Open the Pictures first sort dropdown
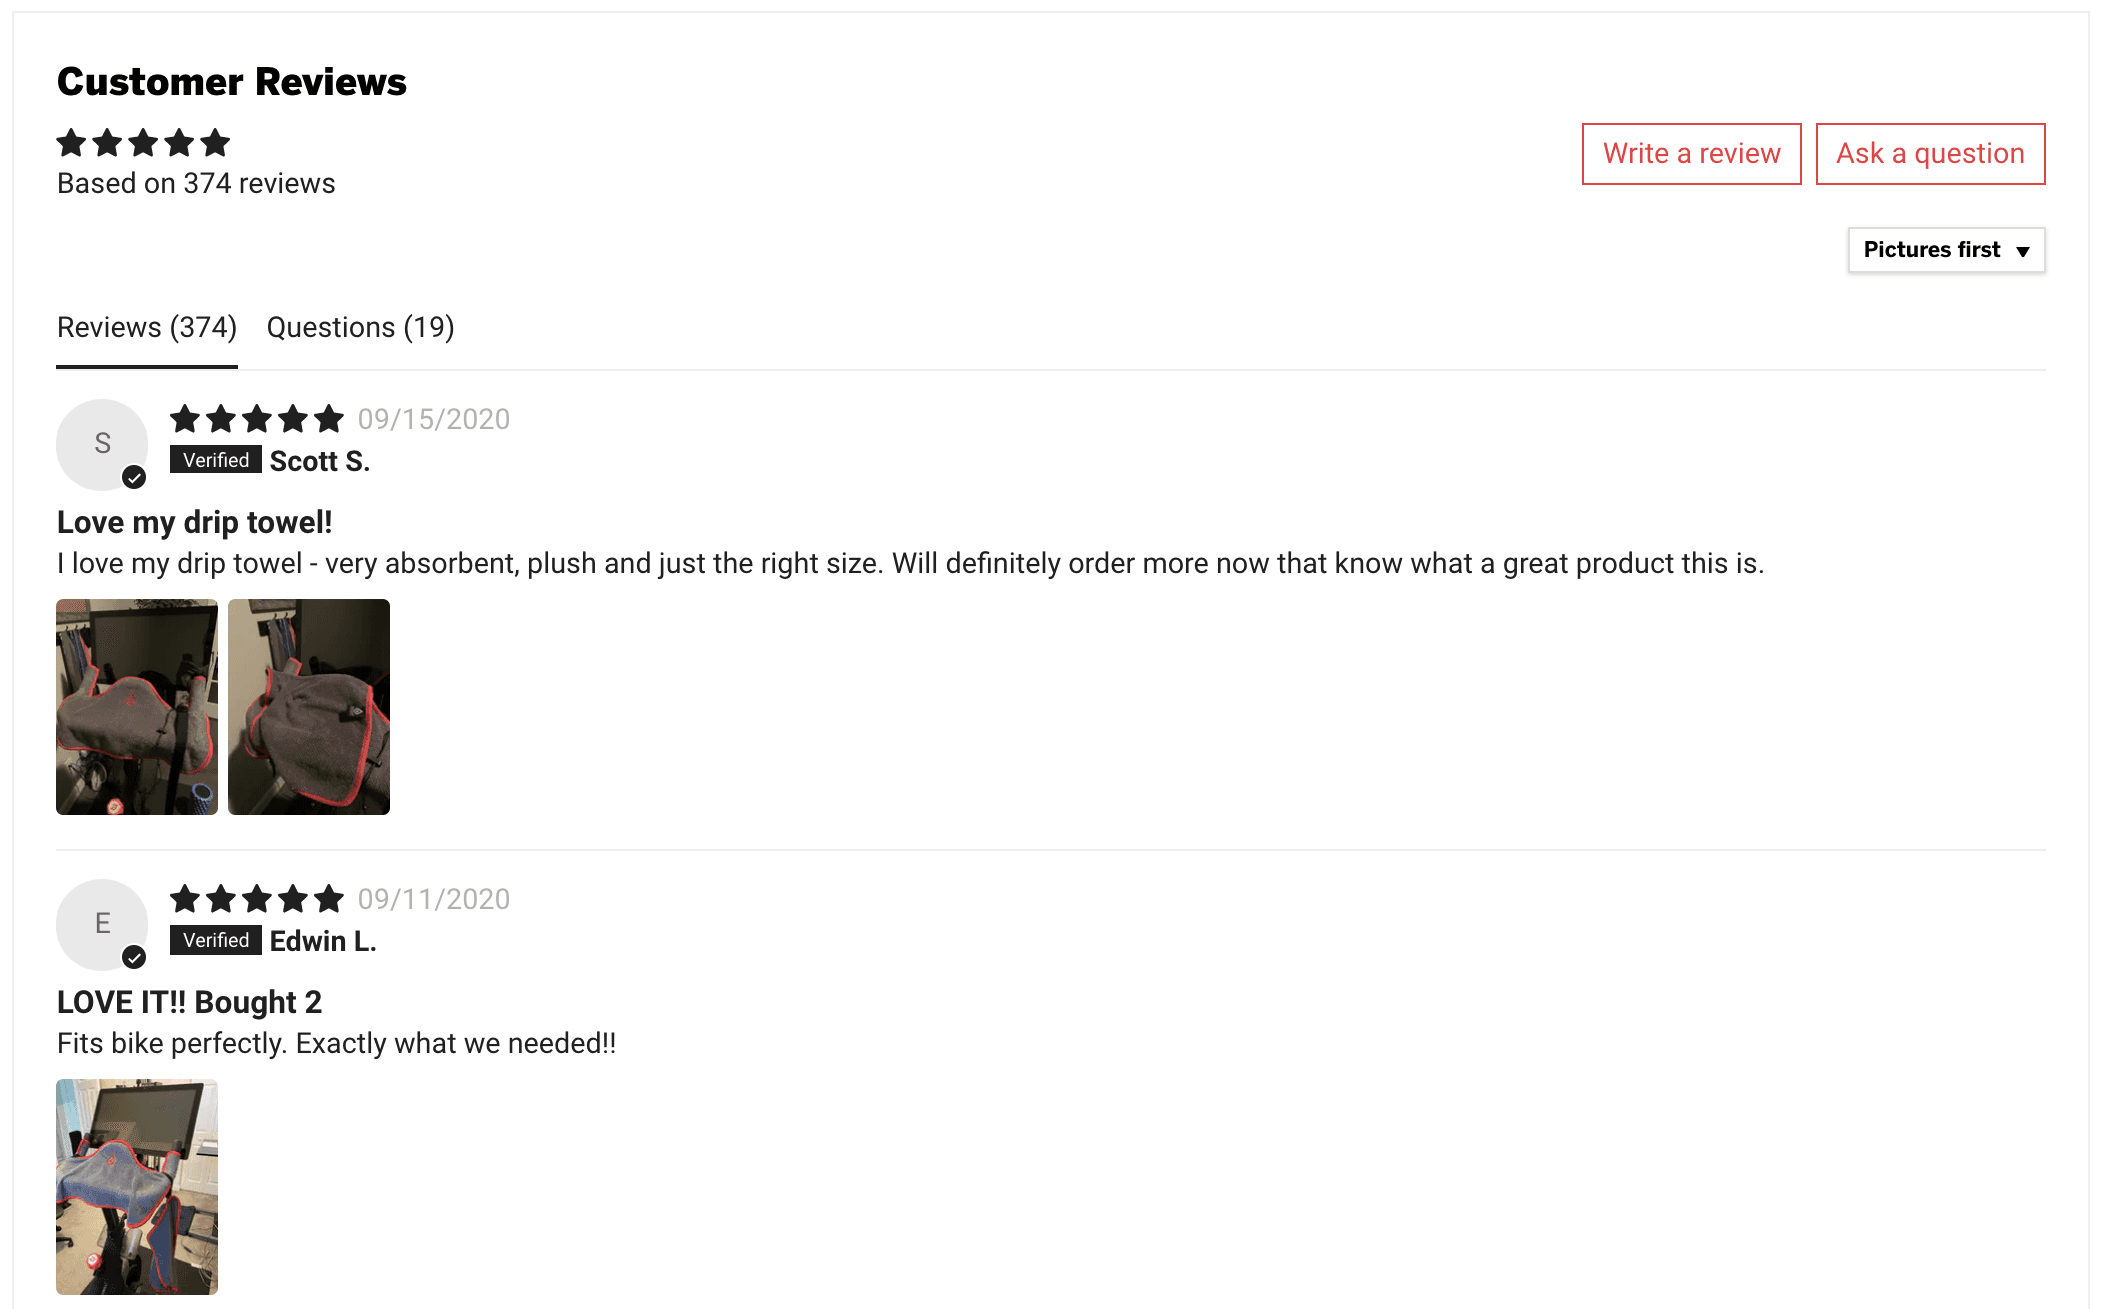This screenshot has width=2112, height=1309. click(x=1945, y=250)
